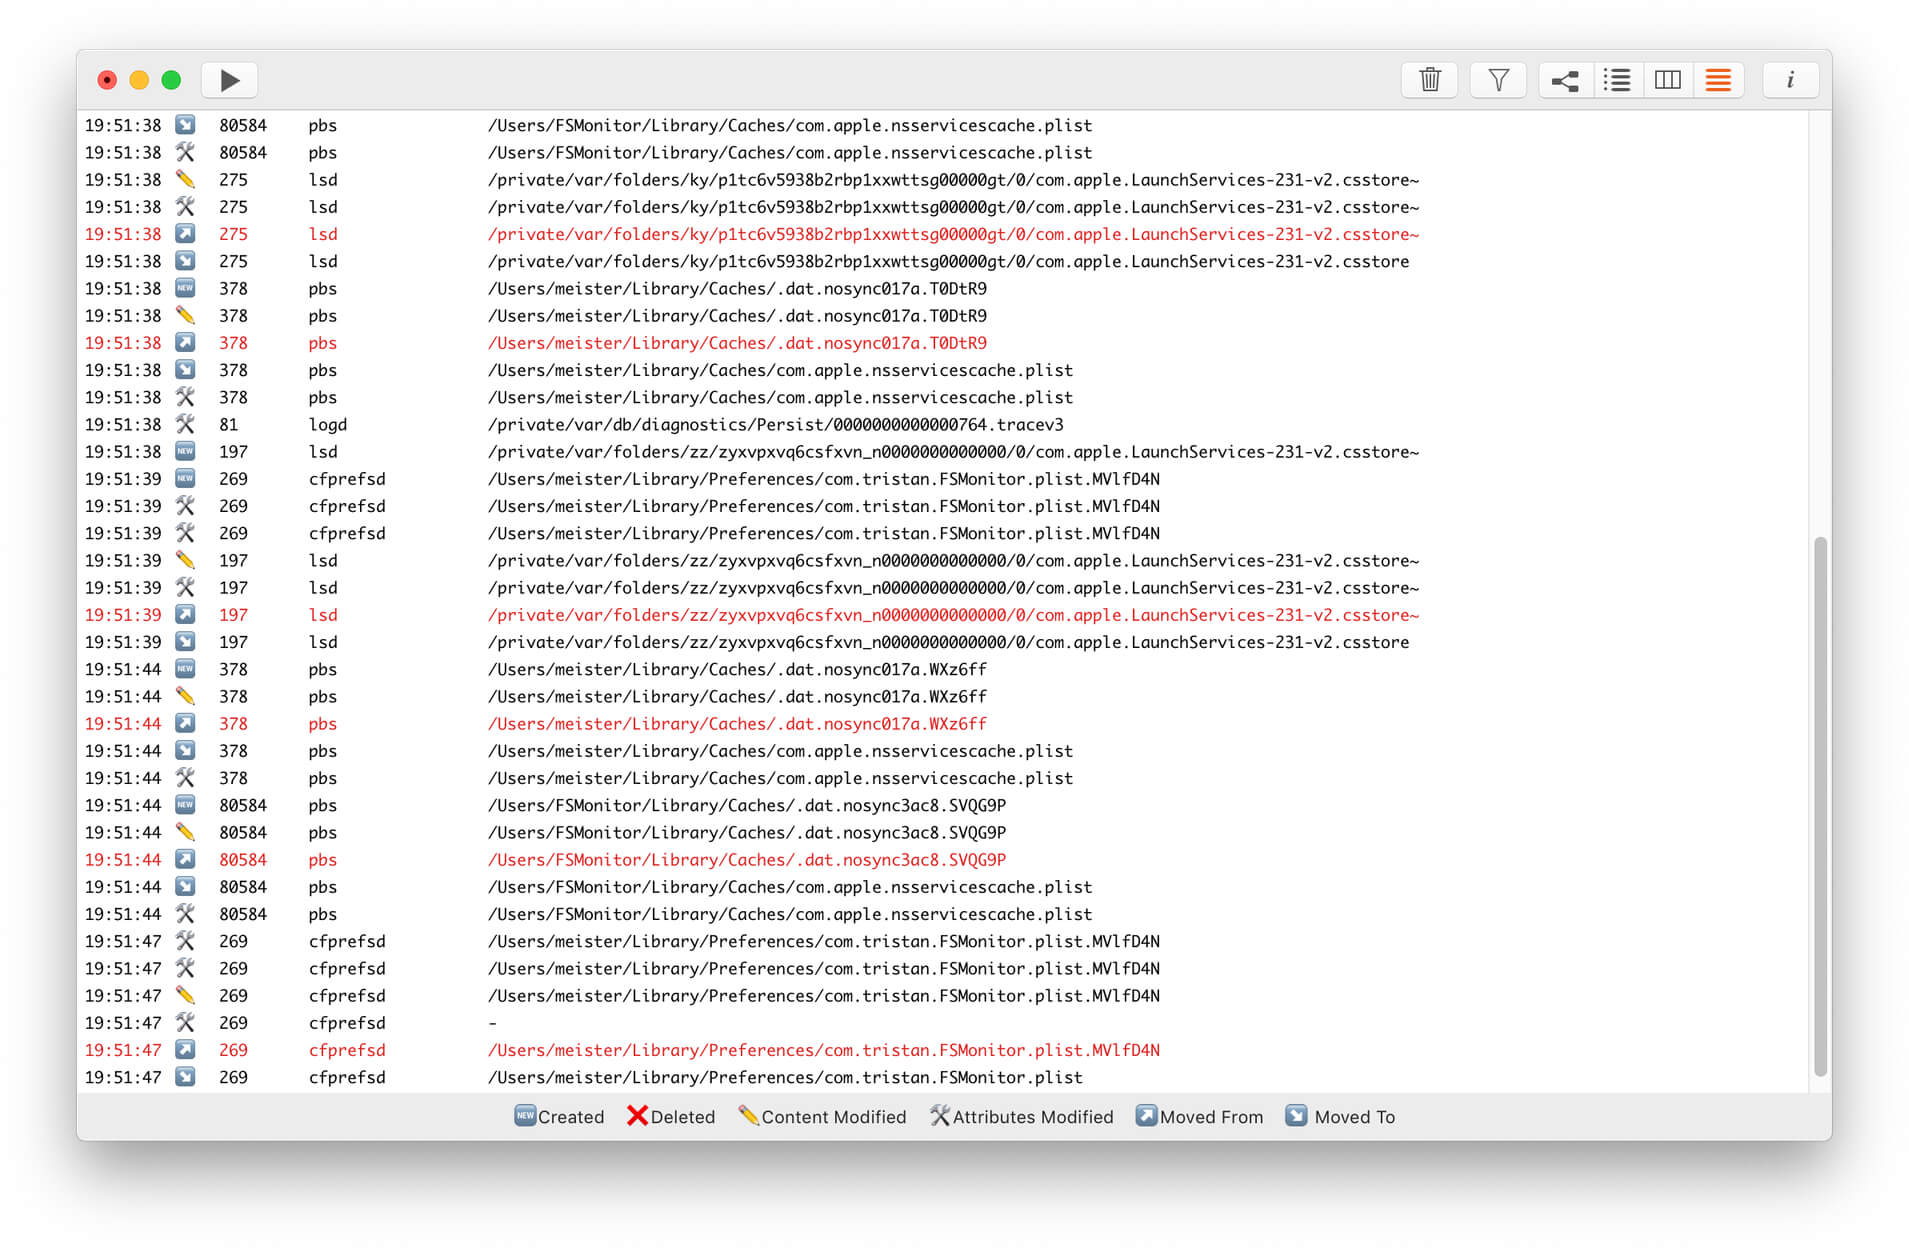Minimize the window using yellow button
The height and width of the screenshot is (1248, 1909).
[x=139, y=80]
